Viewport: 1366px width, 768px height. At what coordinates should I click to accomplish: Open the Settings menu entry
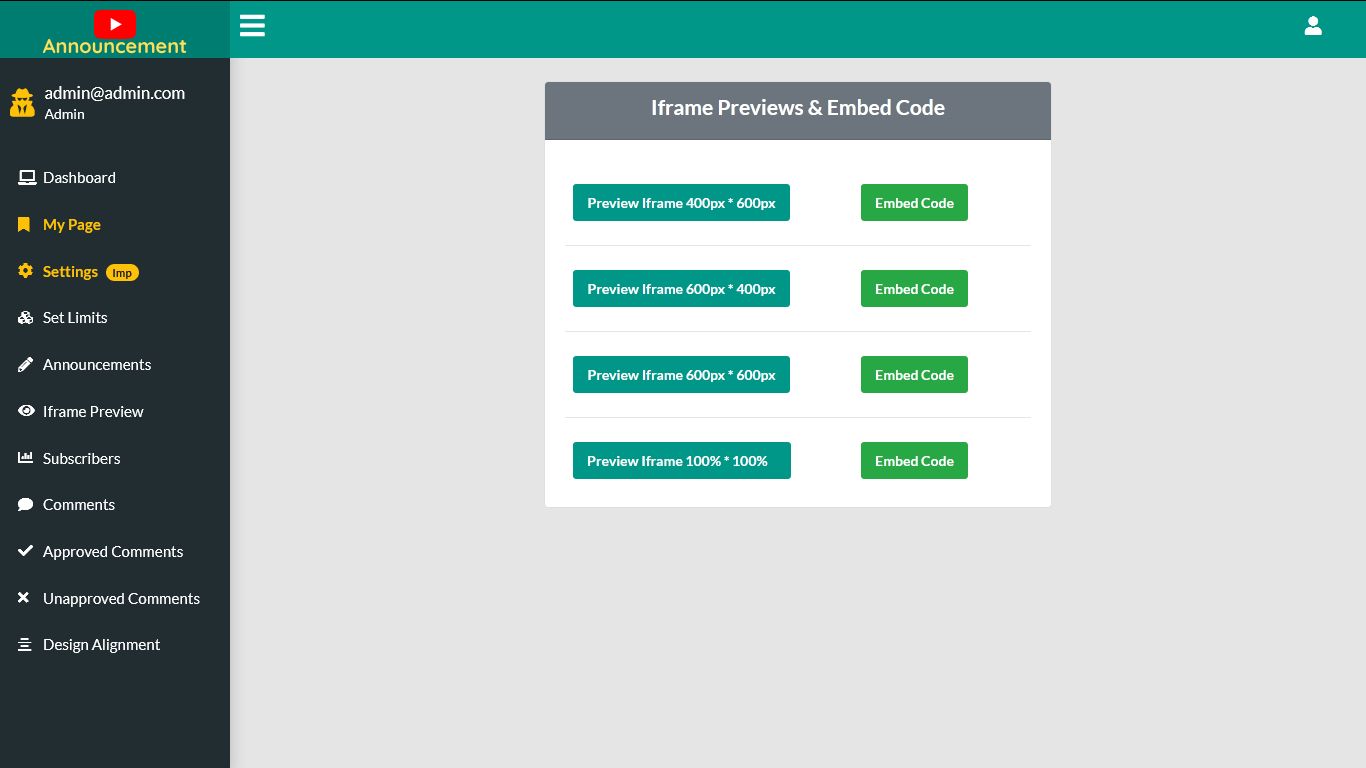70,271
